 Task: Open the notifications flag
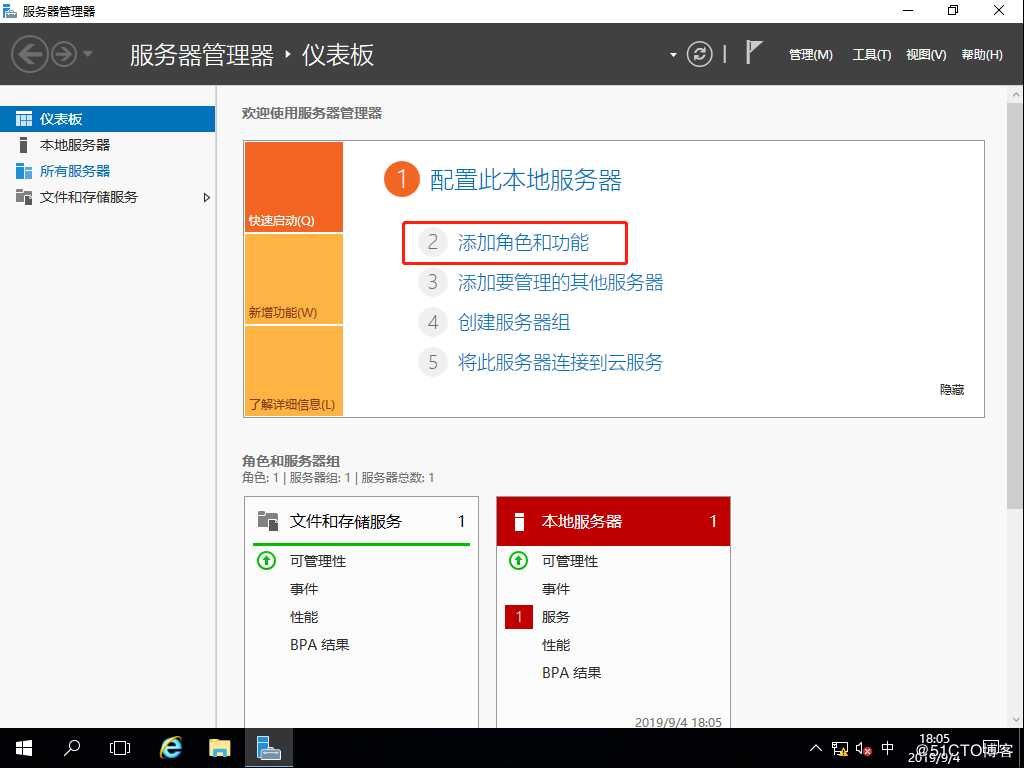(753, 52)
